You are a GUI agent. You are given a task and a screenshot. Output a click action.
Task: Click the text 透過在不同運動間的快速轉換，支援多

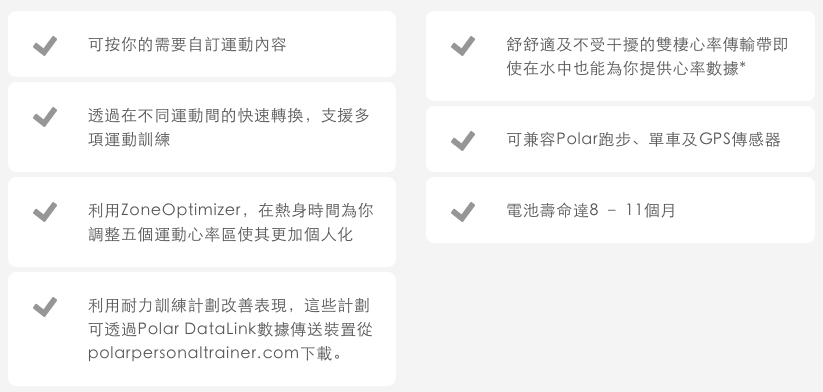click(x=229, y=115)
